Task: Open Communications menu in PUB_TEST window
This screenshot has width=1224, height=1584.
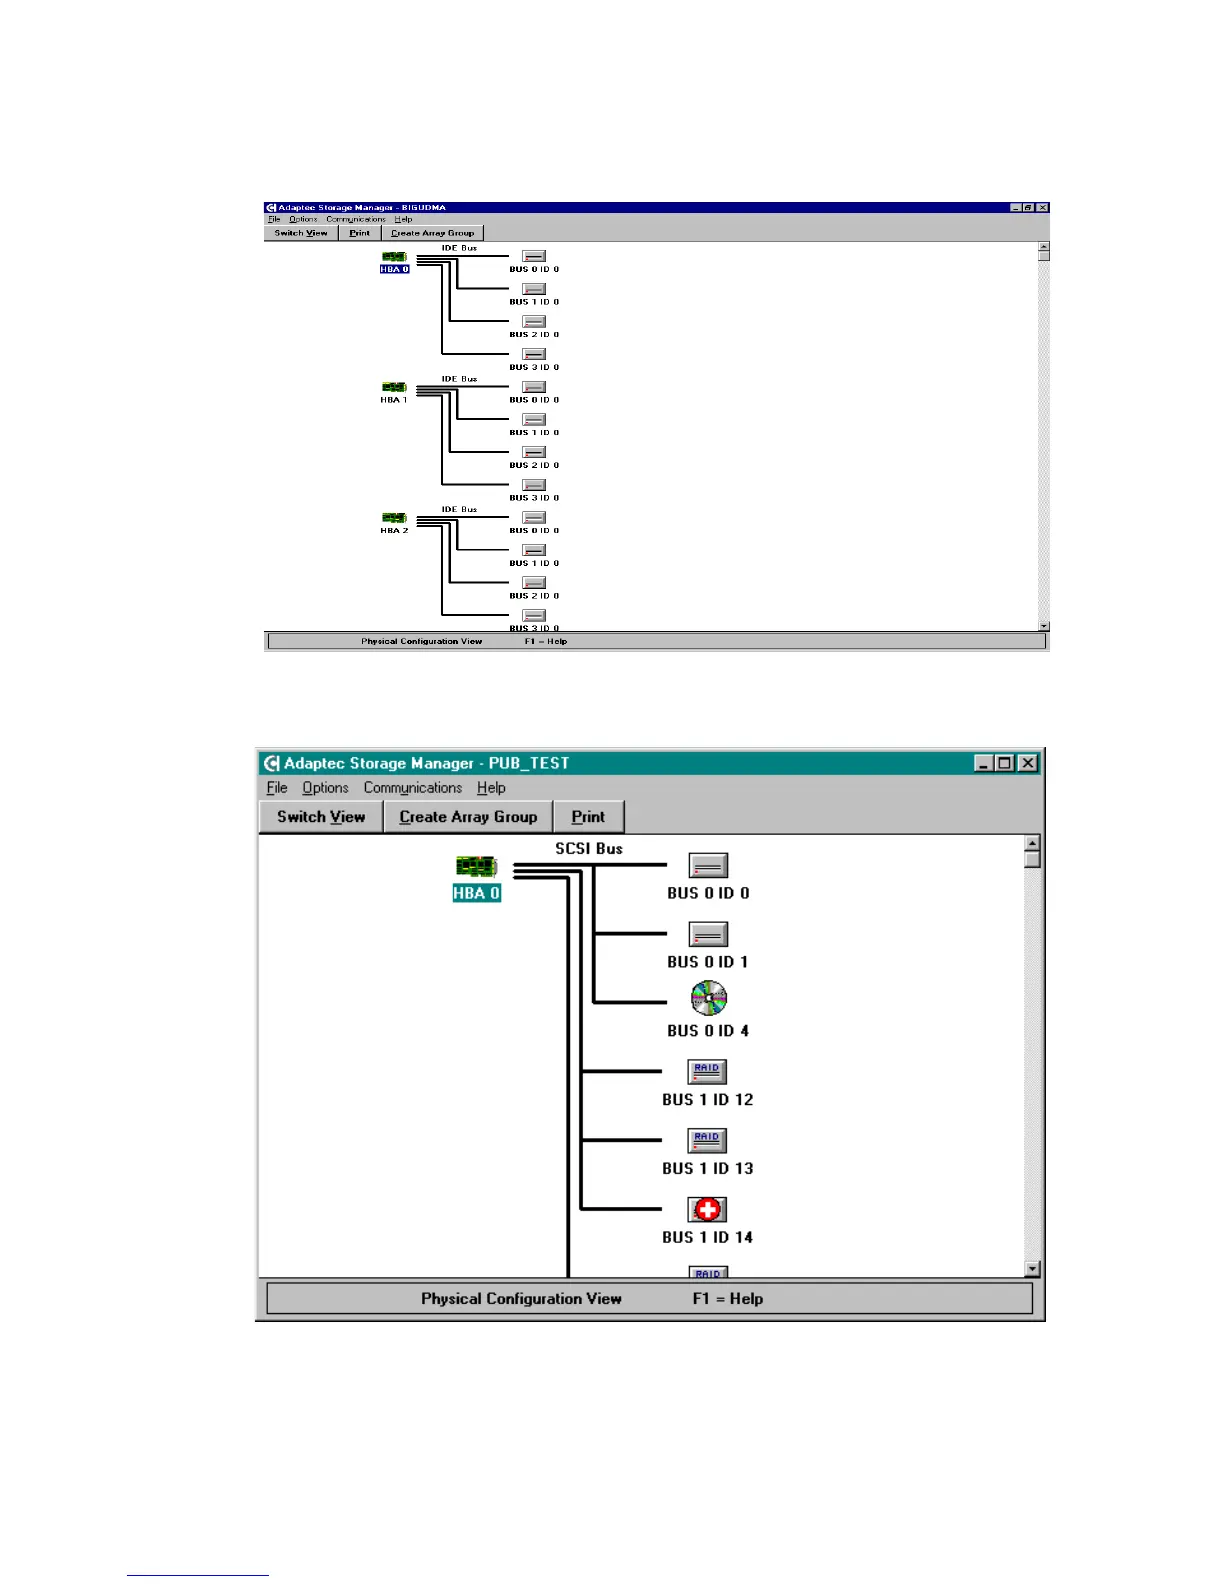Action: pos(412,788)
